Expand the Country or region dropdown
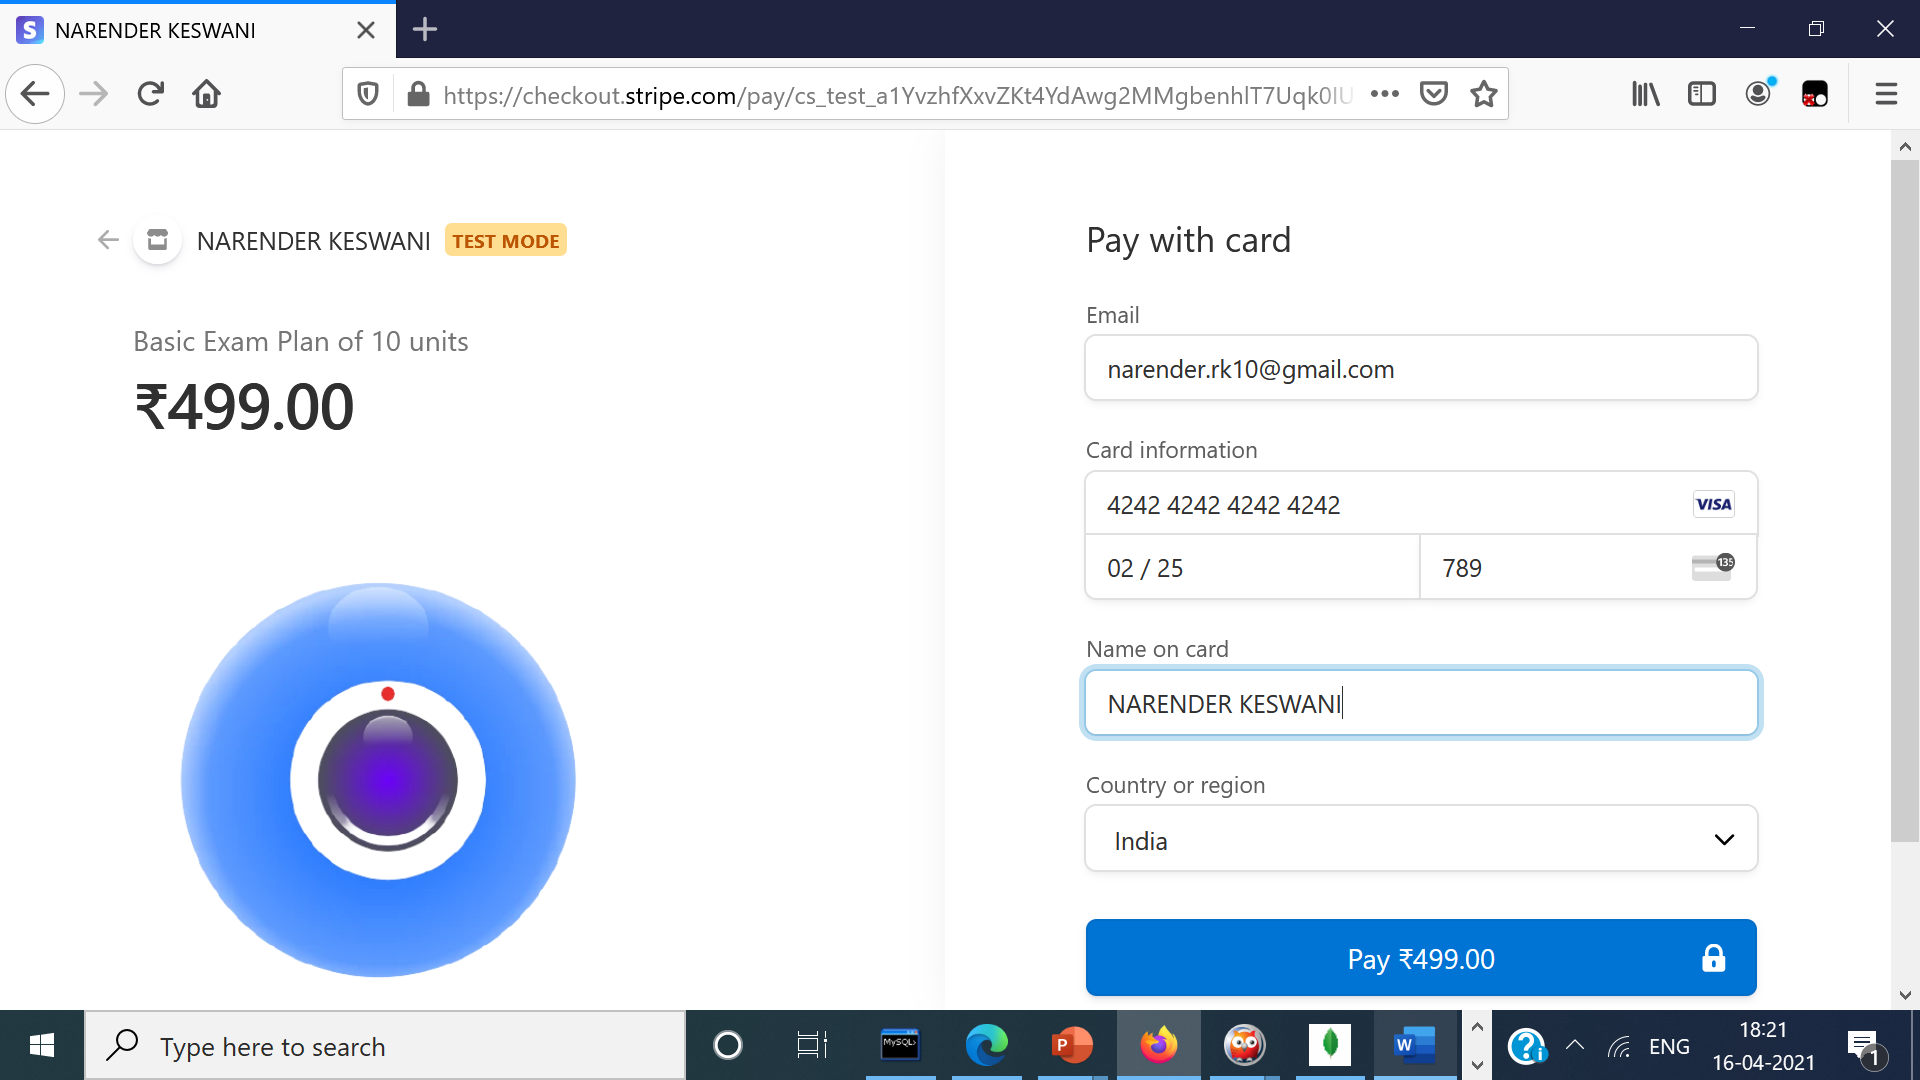 tap(1421, 840)
